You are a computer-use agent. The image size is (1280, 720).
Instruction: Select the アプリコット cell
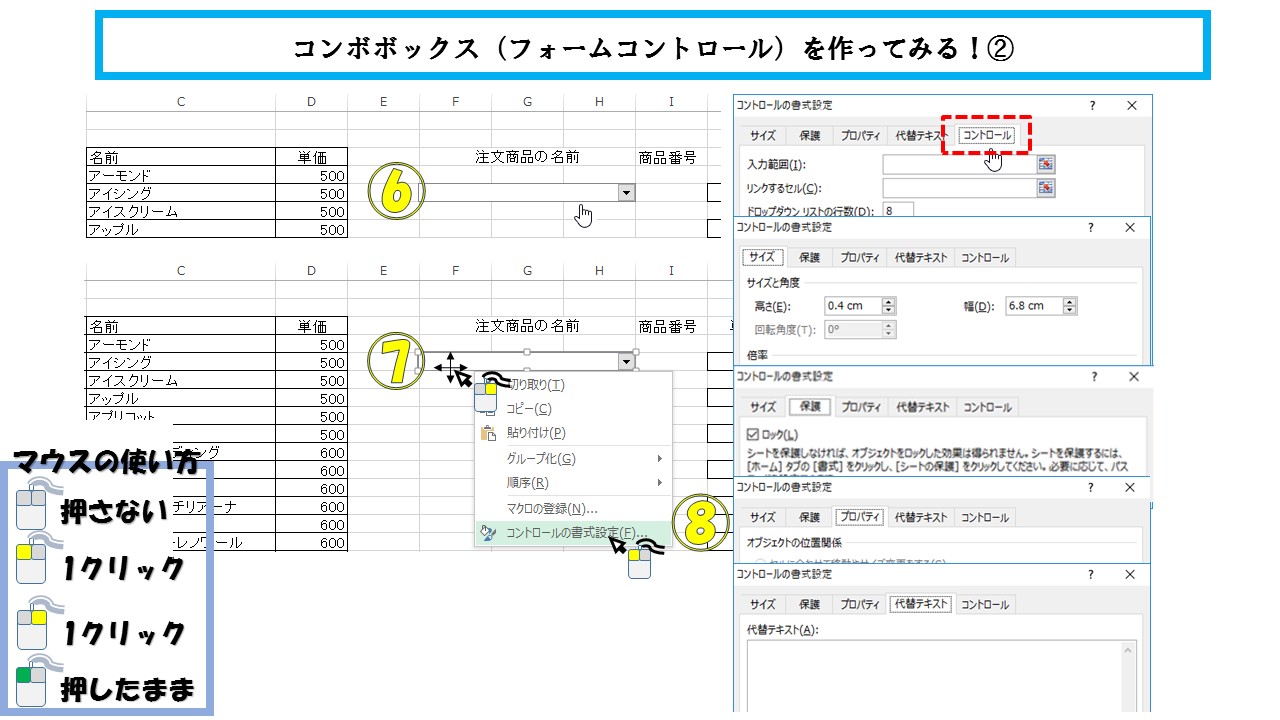[181, 417]
